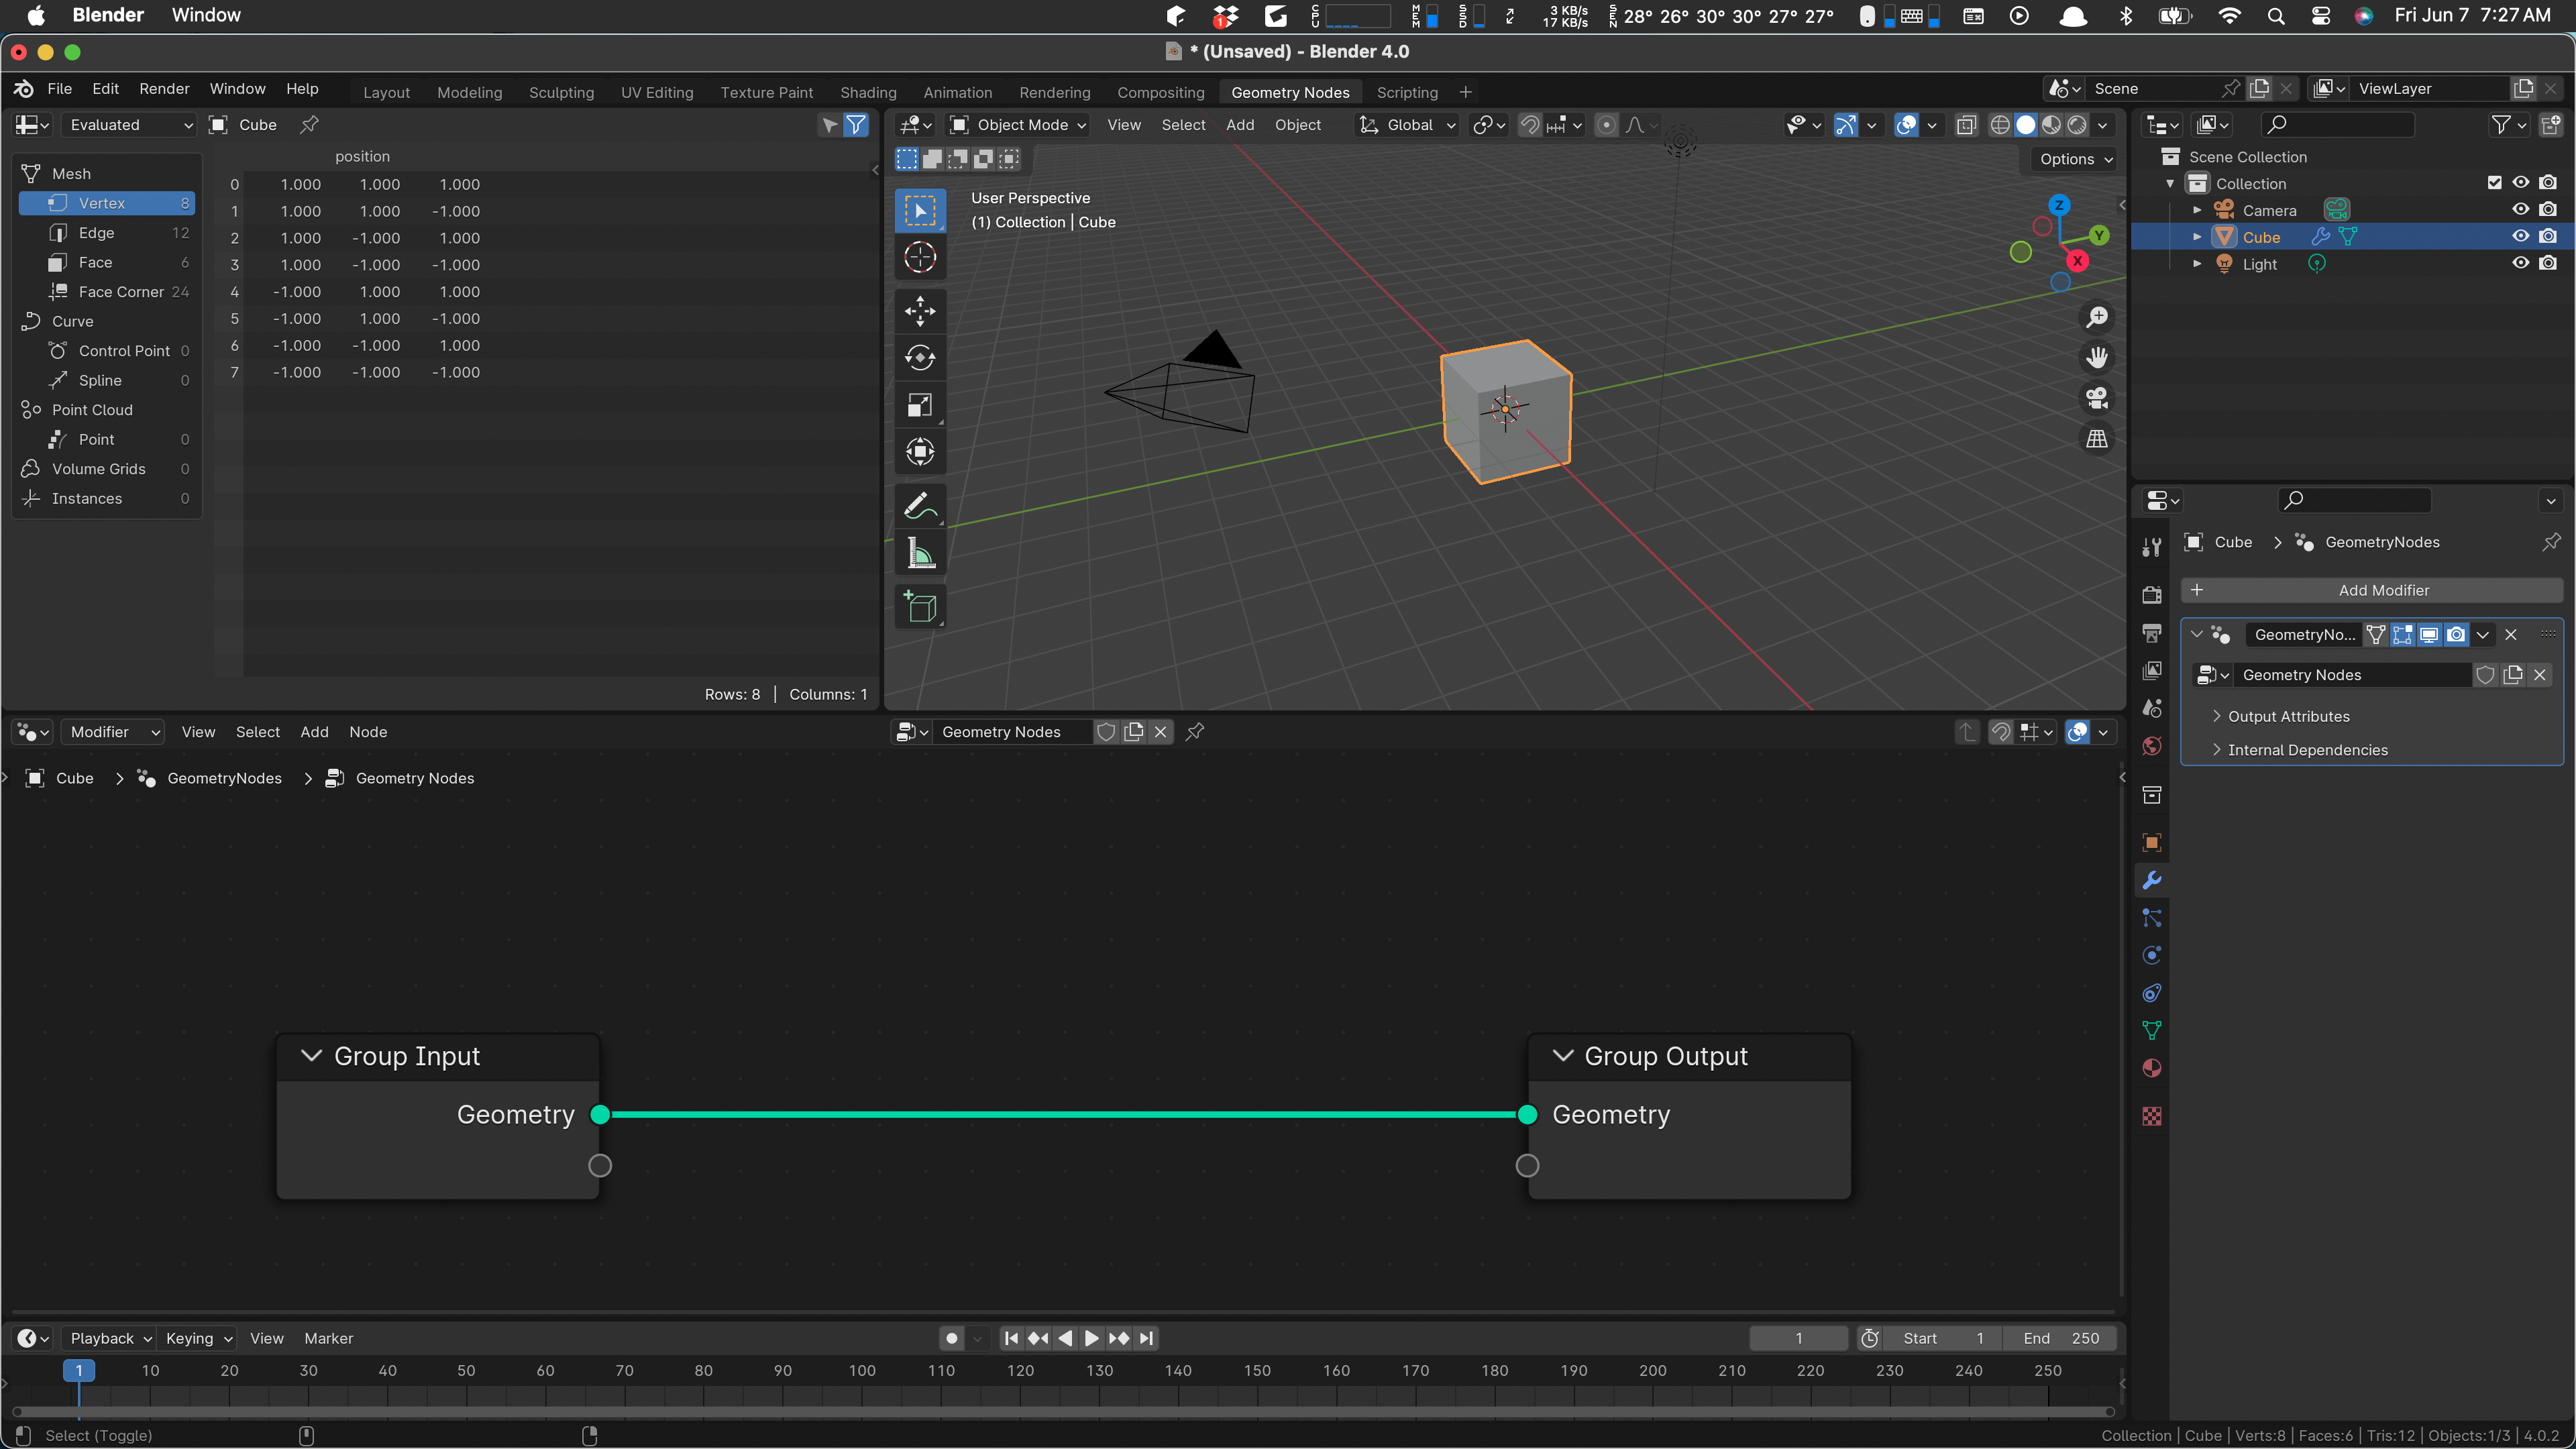
Task: Open the Object Data green triangle tab
Action: pos(2152,1031)
